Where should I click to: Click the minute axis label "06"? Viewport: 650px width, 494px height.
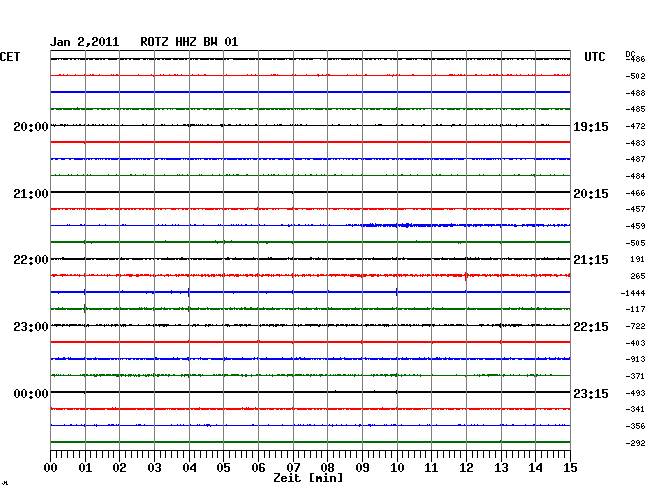click(258, 468)
